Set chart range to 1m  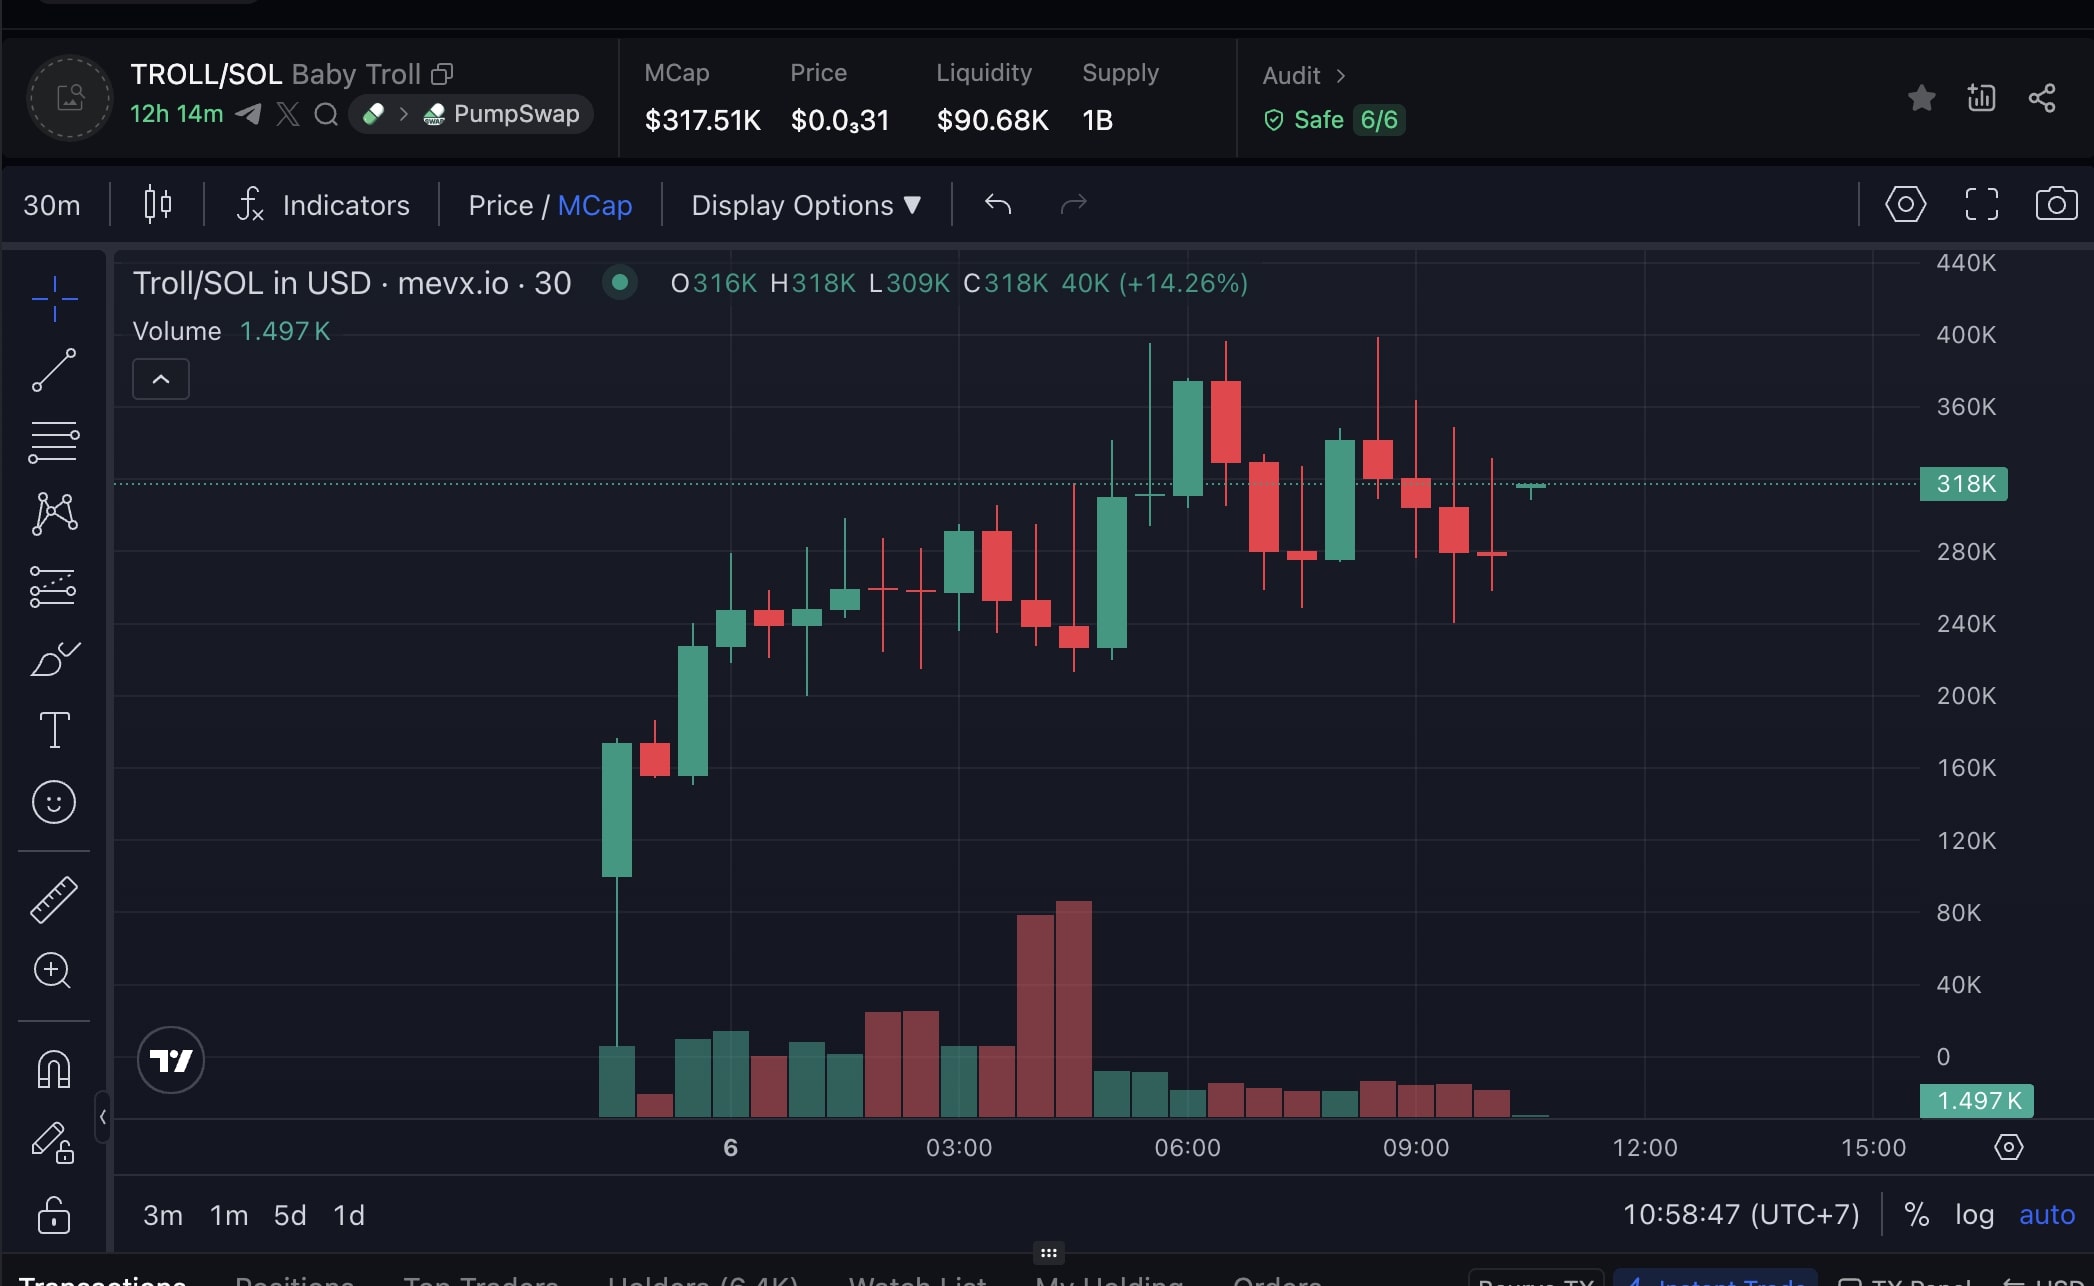(228, 1215)
